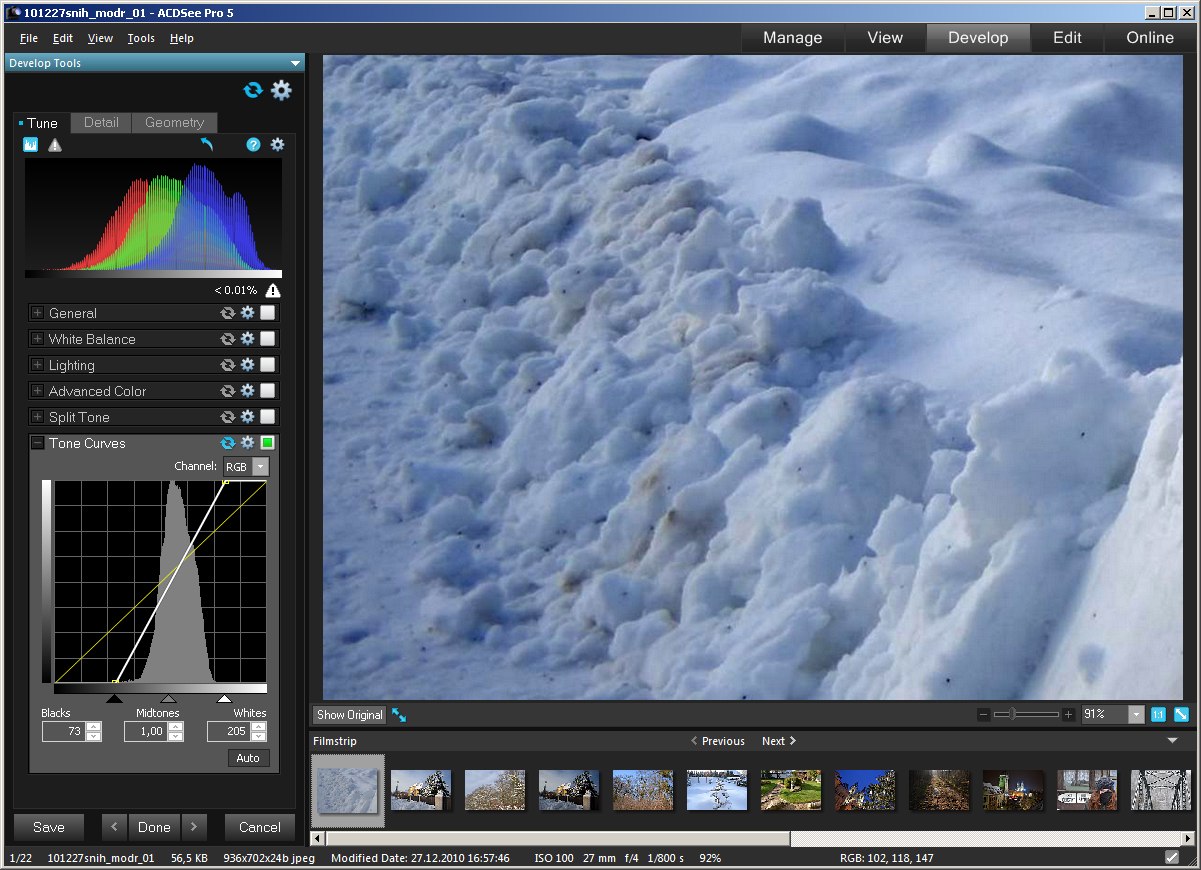Select the second filmstrip thumbnail
This screenshot has width=1201, height=870.
tap(421, 790)
